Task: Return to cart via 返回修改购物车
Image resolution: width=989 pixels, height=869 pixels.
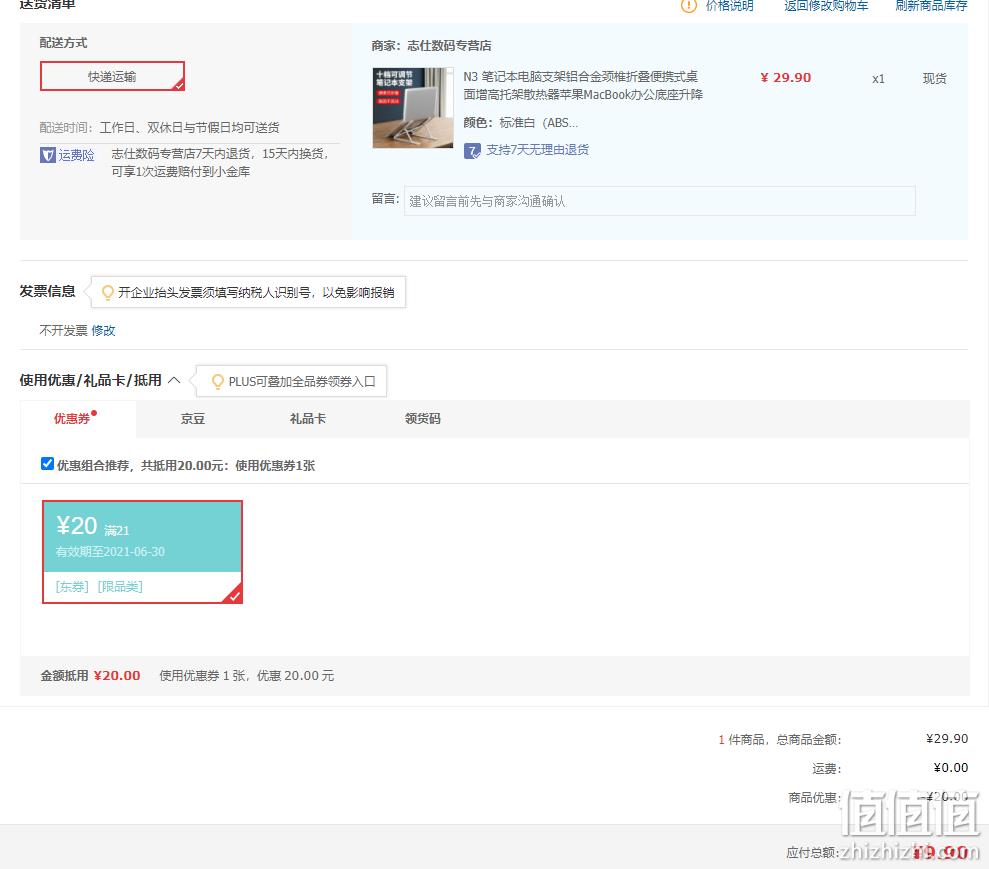Action: click(x=826, y=6)
